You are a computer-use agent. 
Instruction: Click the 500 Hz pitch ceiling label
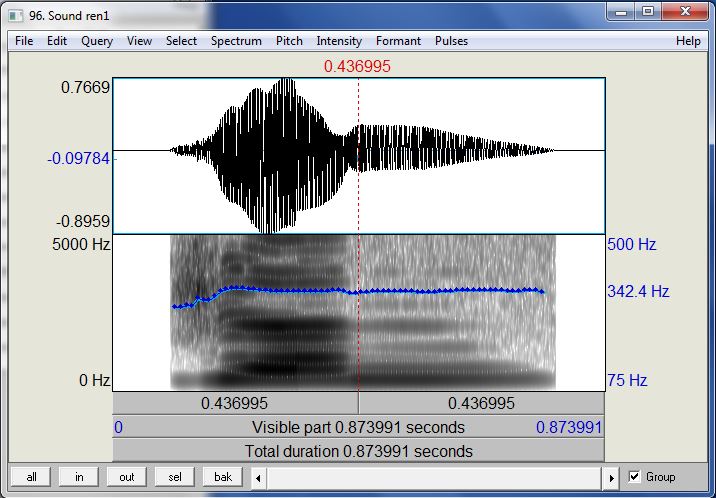click(x=632, y=245)
